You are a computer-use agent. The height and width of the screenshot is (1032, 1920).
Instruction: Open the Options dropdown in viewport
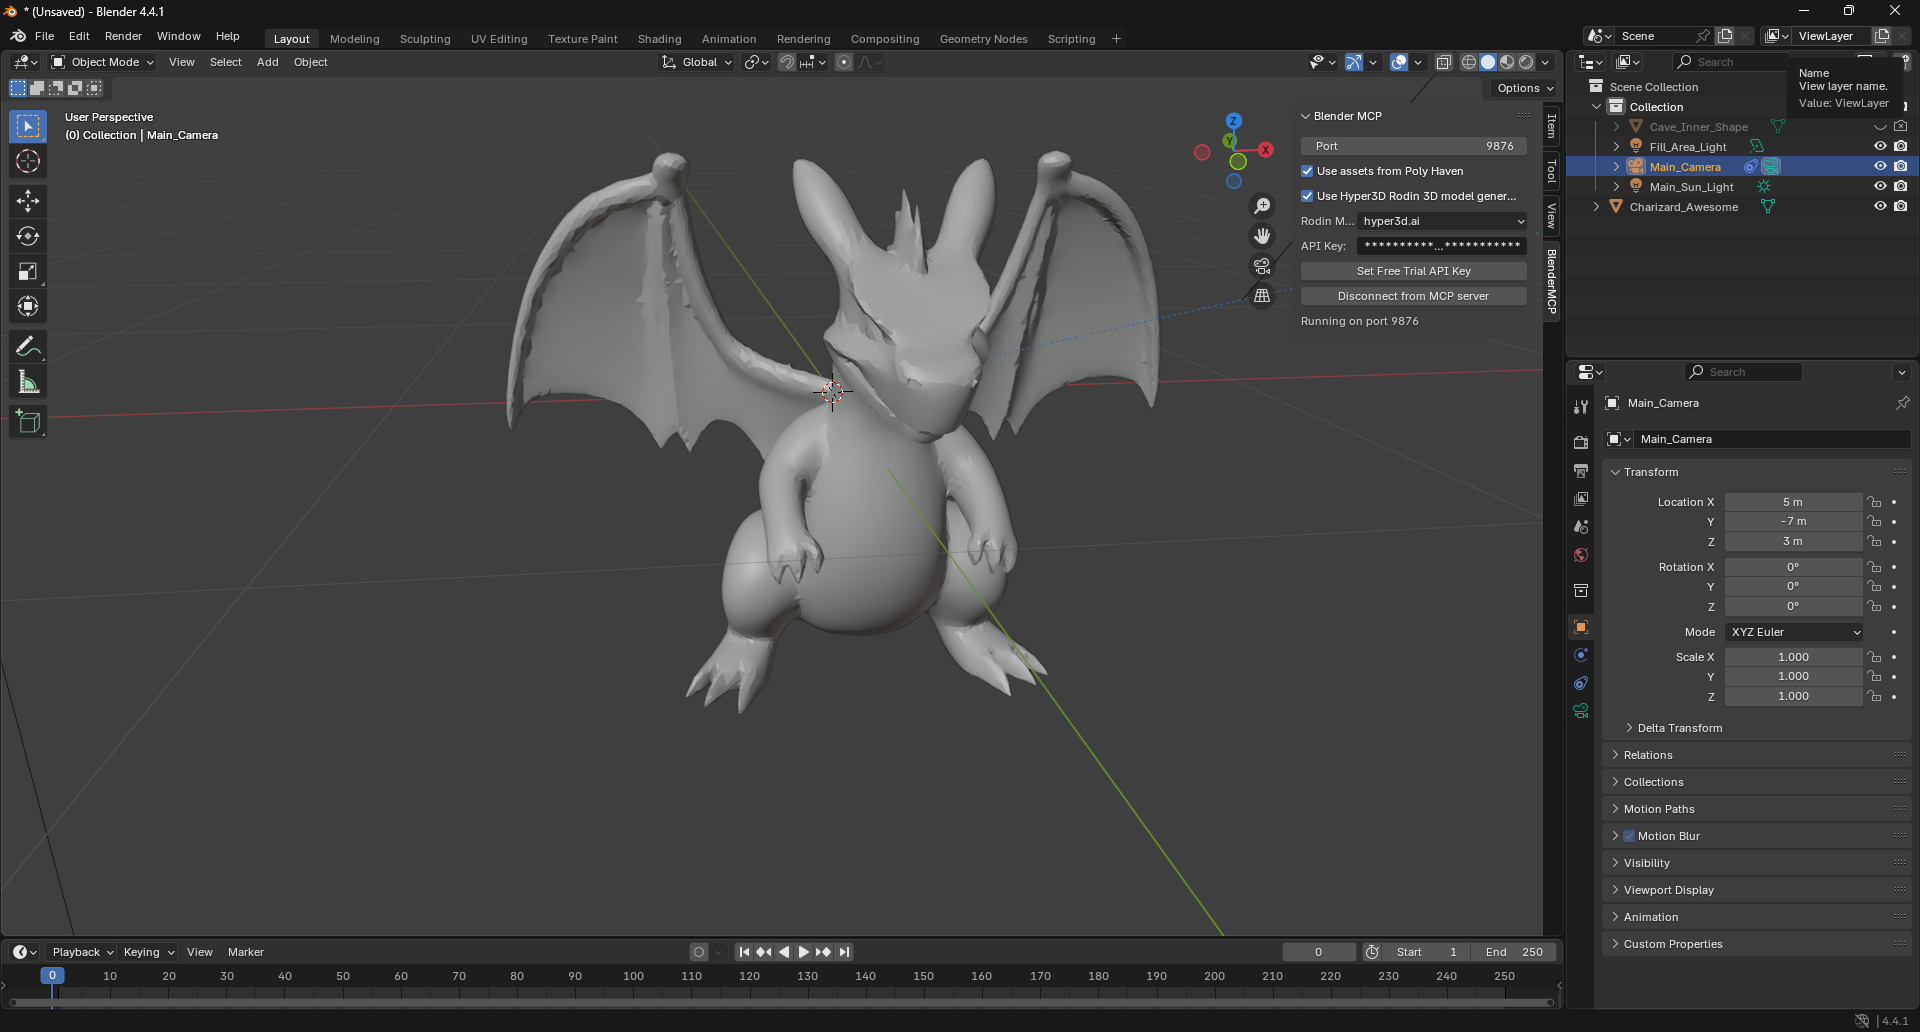[x=1525, y=88]
